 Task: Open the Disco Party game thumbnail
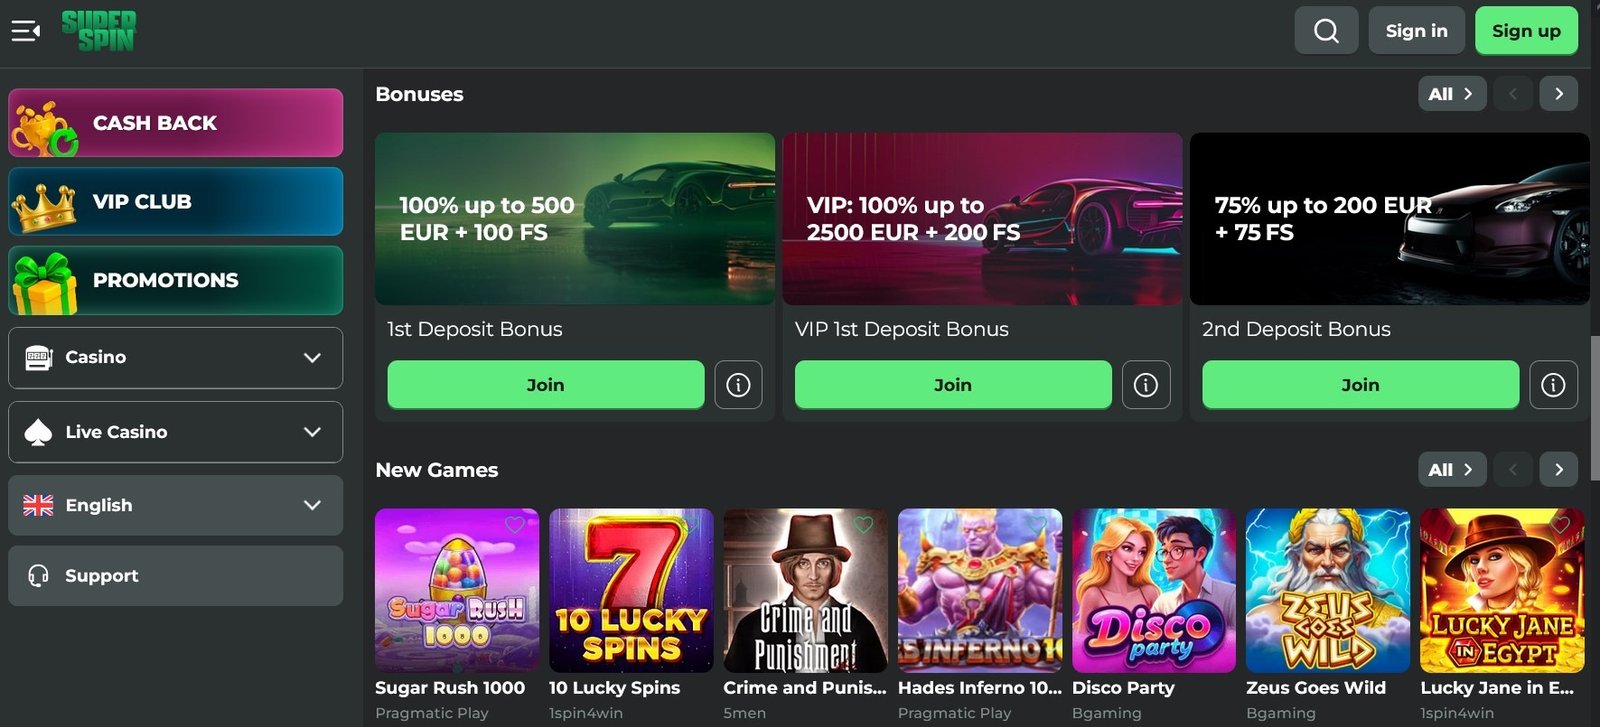point(1153,590)
